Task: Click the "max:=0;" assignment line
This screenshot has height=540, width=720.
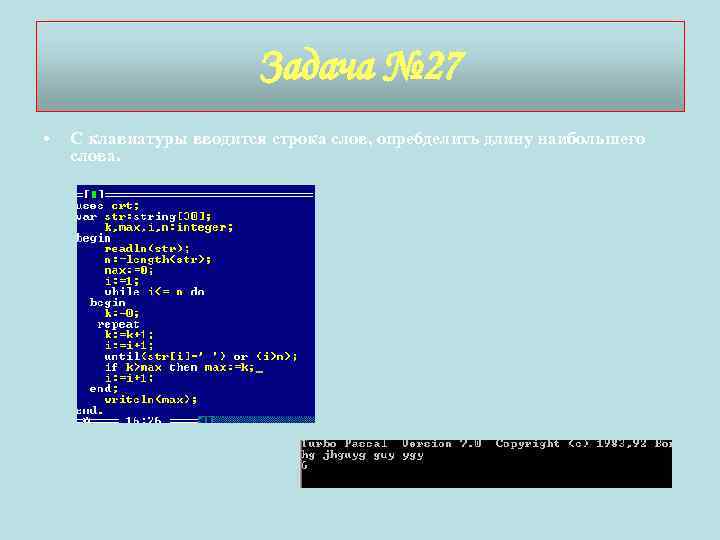Action: [x=128, y=270]
